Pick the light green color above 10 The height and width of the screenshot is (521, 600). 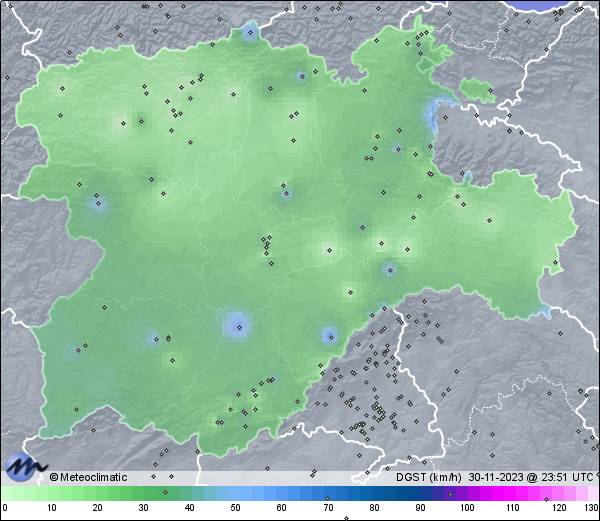52,493
